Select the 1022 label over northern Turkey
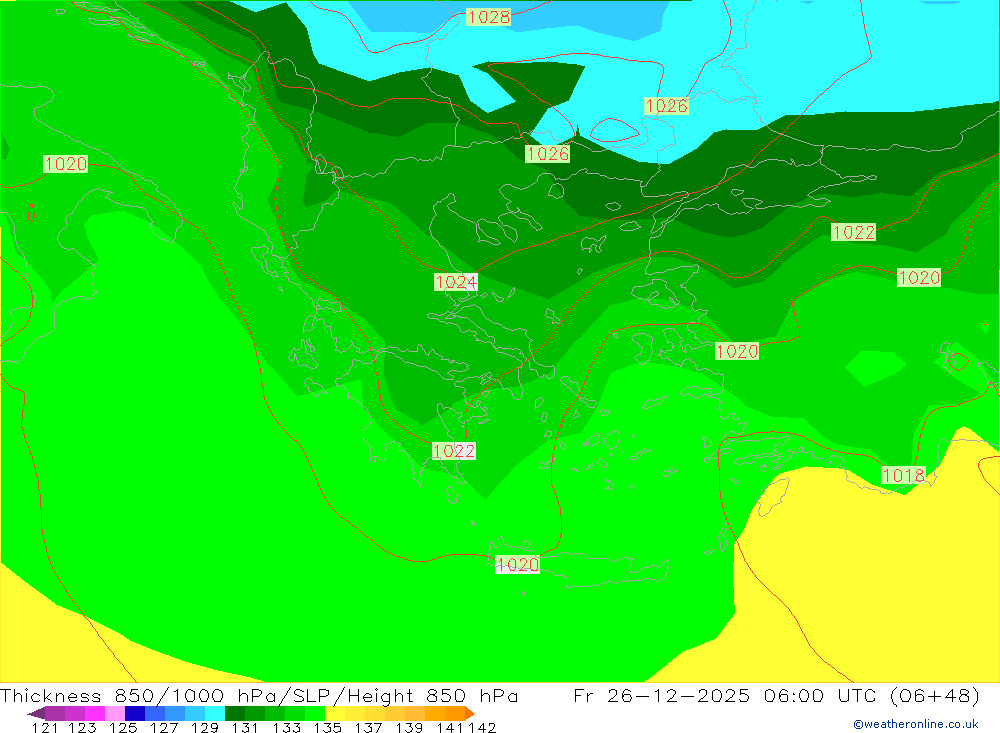Viewport: 1000px width, 733px height. coord(853,232)
